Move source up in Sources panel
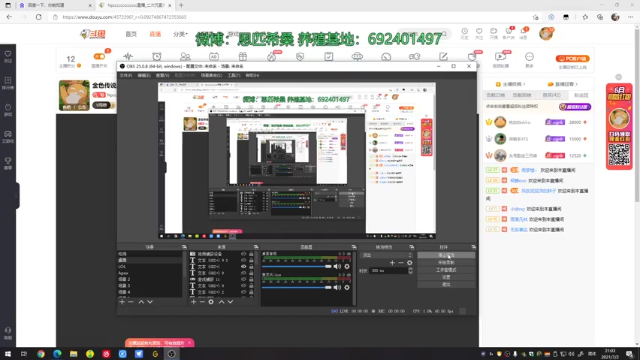Viewport: 640px width, 360px height. click(221, 302)
